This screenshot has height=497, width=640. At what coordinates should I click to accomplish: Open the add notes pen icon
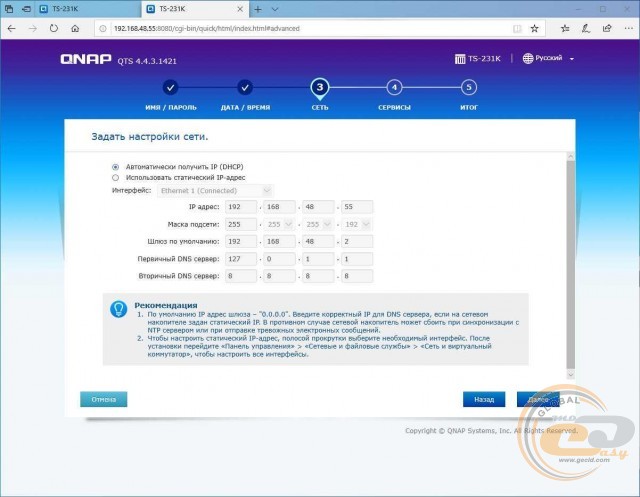click(586, 29)
